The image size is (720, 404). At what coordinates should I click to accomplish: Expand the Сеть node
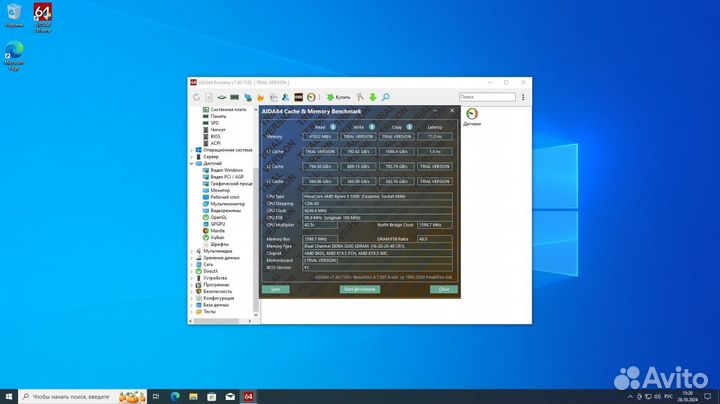pos(191,264)
